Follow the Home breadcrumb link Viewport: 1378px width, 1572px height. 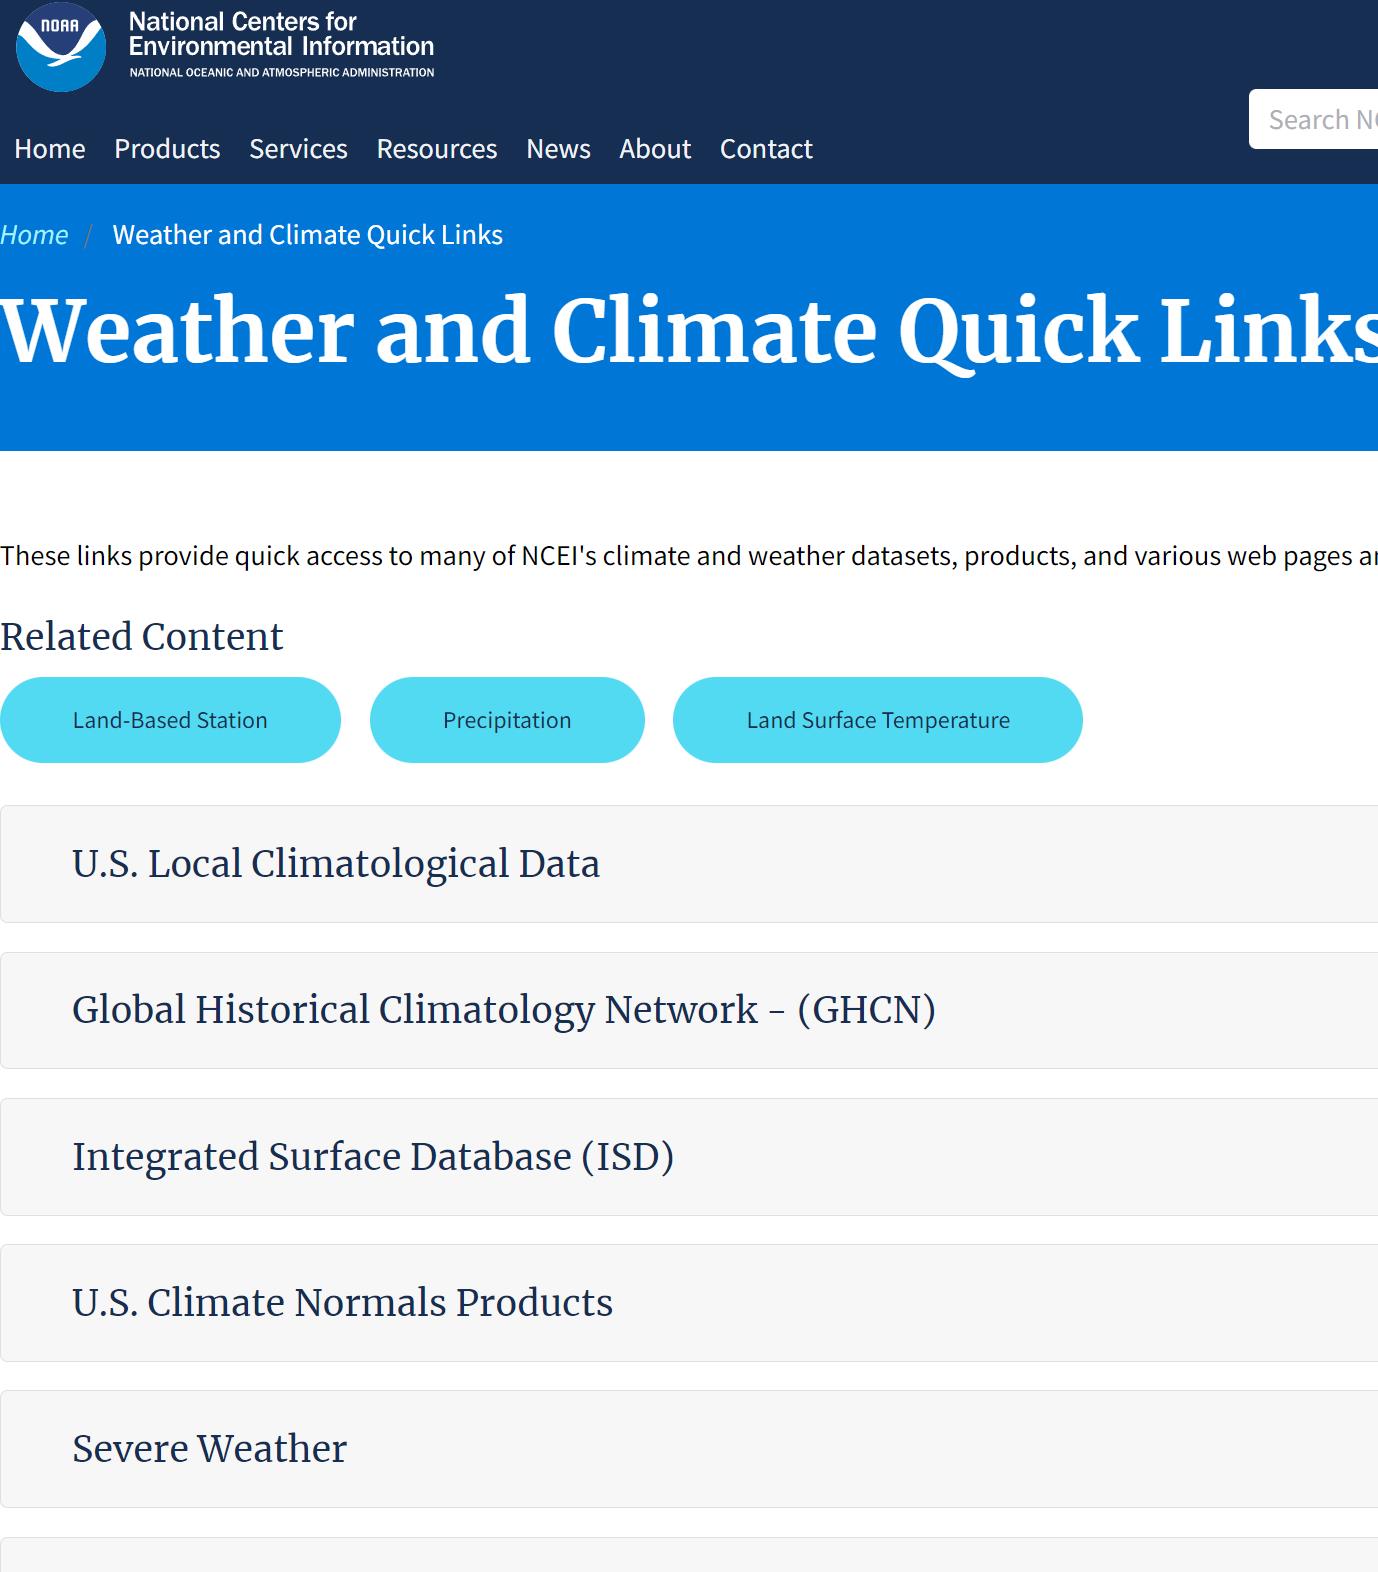[x=34, y=235]
